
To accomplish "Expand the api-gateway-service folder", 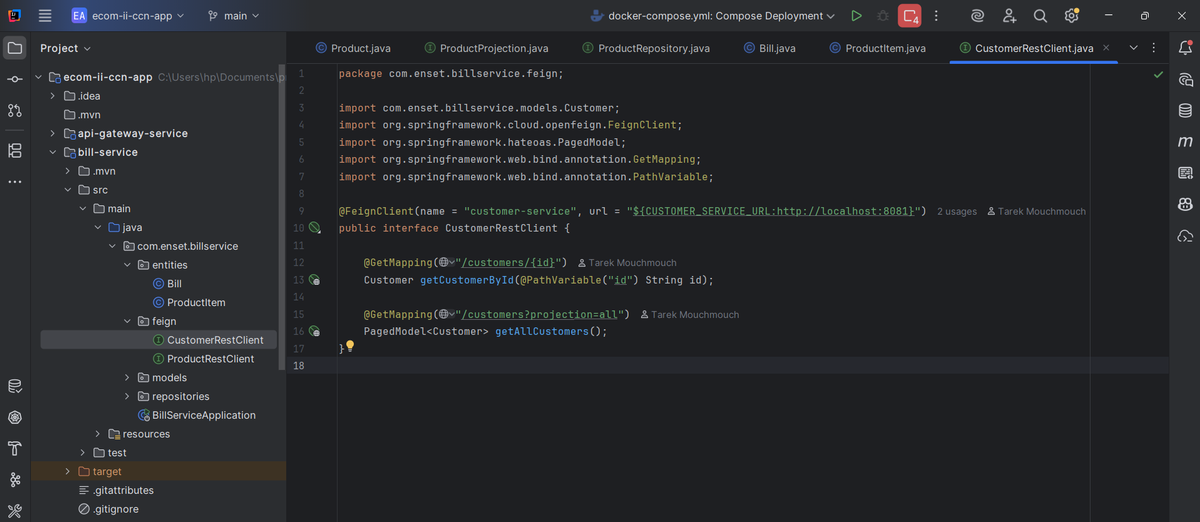I will (x=52, y=133).
